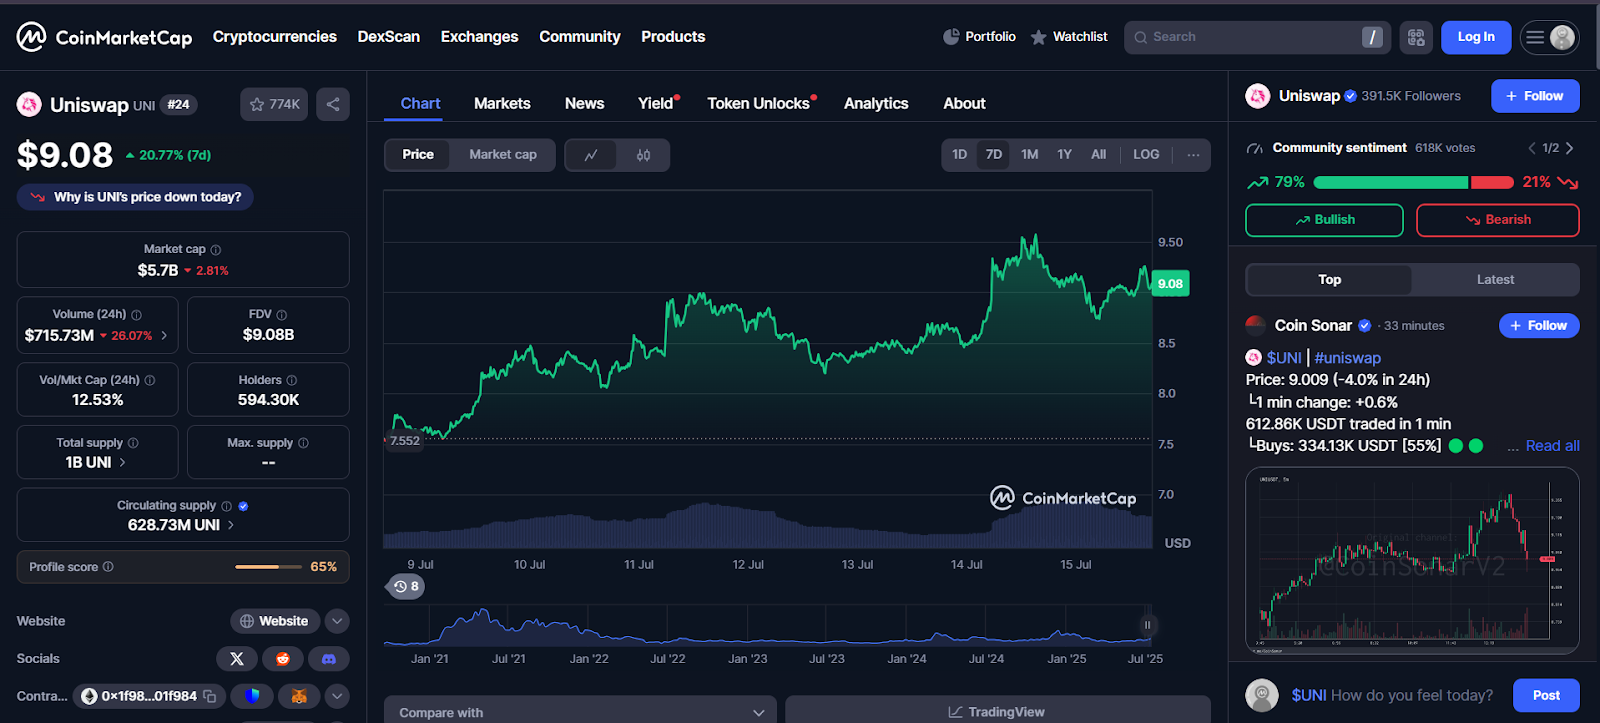The height and width of the screenshot is (723, 1600).
Task: Set chart range to 1M
Action: tap(1030, 155)
